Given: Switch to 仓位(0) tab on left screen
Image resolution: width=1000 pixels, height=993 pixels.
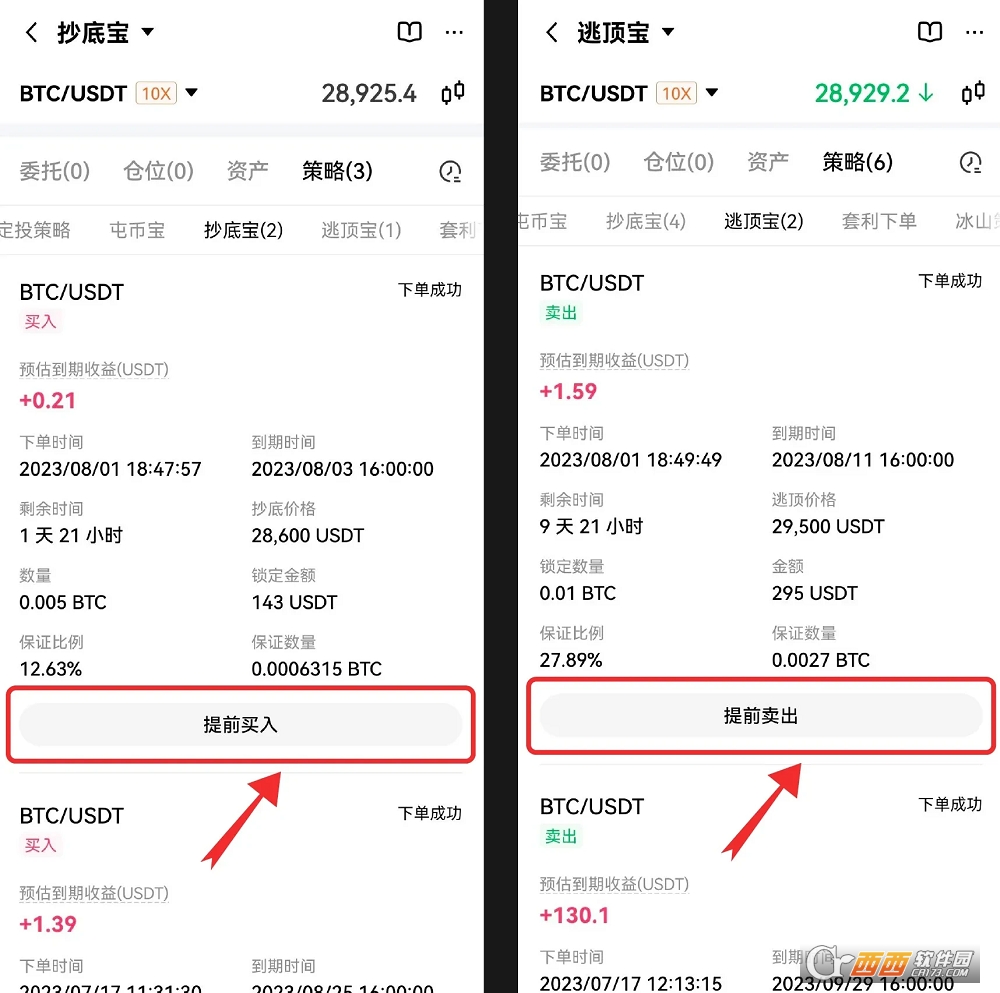Looking at the screenshot, I should 158,171.
